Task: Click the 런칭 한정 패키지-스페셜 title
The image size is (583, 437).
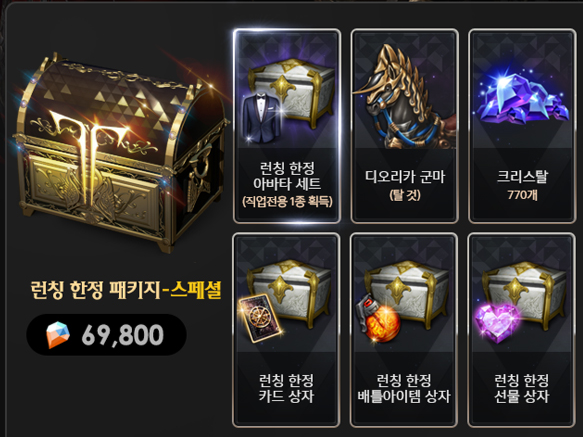Action: click(126, 290)
